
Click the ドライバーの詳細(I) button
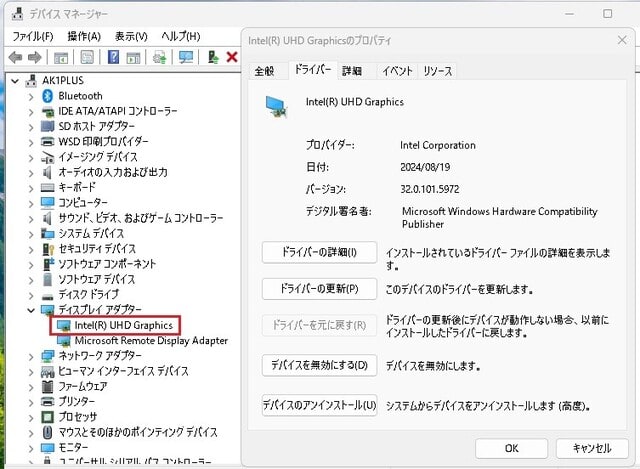click(319, 252)
